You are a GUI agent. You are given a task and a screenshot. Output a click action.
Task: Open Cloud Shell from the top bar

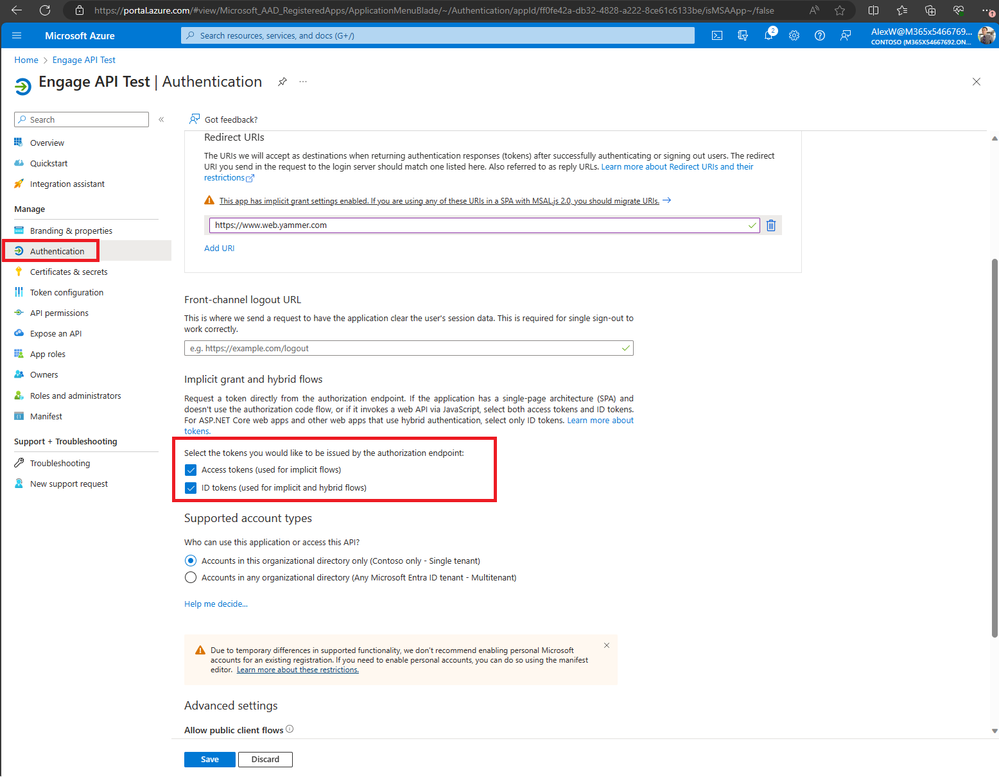717,36
